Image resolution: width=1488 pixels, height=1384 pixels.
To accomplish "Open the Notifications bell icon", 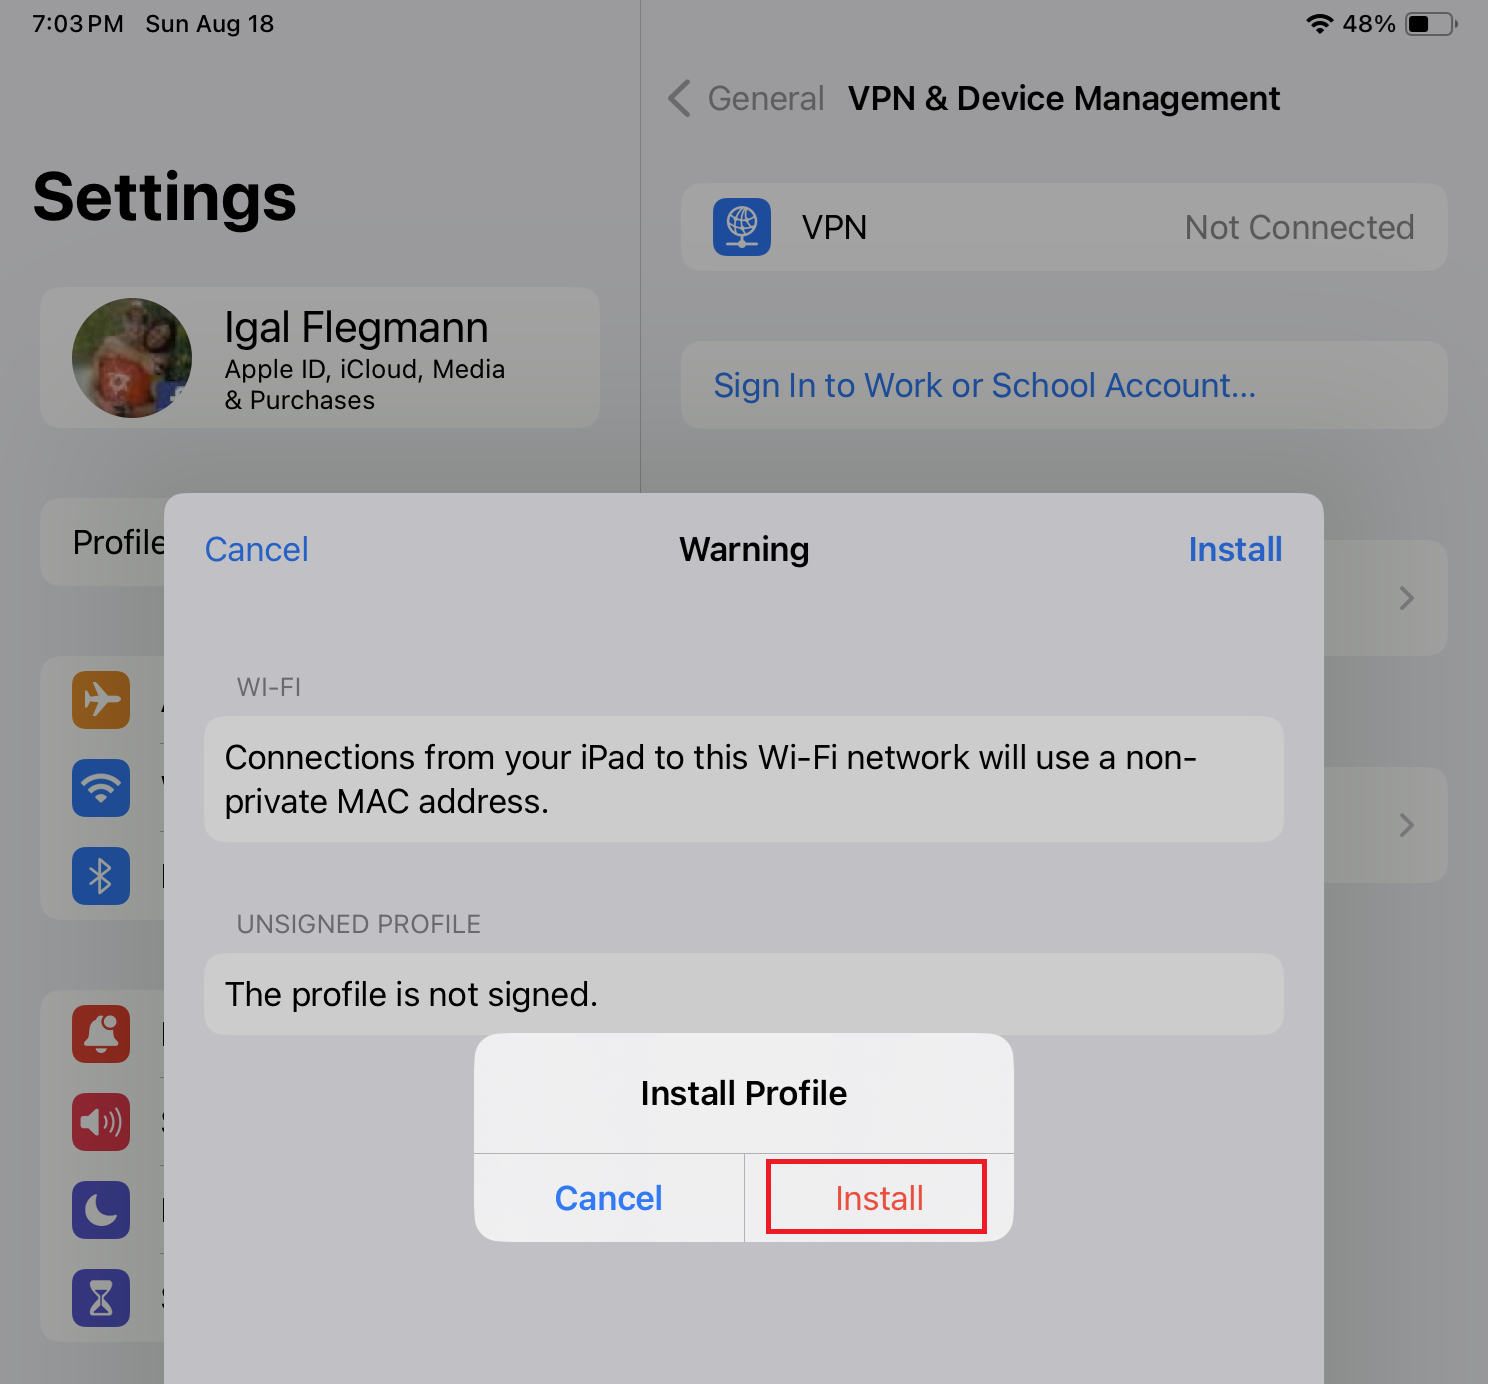I will pyautogui.click(x=101, y=1034).
